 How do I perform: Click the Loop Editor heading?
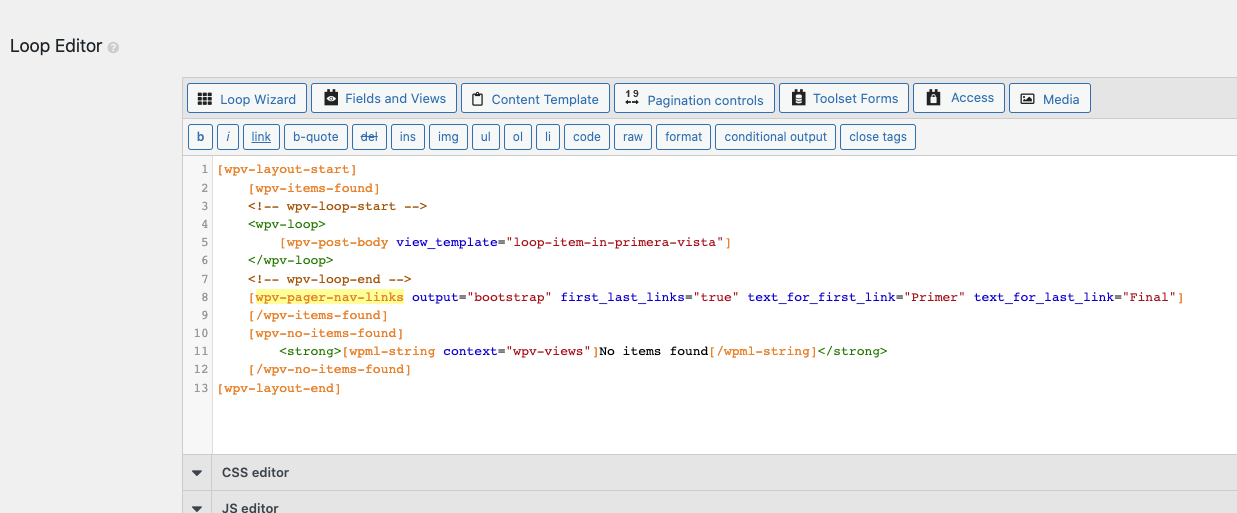click(56, 46)
